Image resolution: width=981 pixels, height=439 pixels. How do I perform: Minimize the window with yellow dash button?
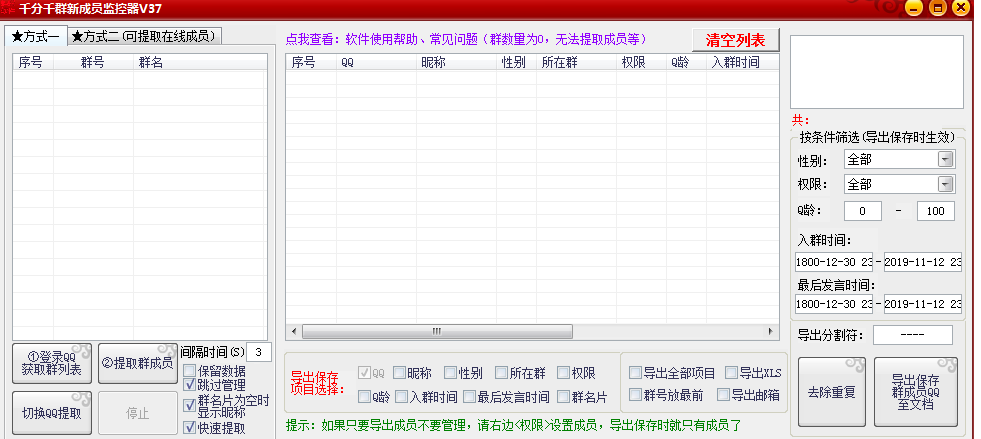pos(914,8)
